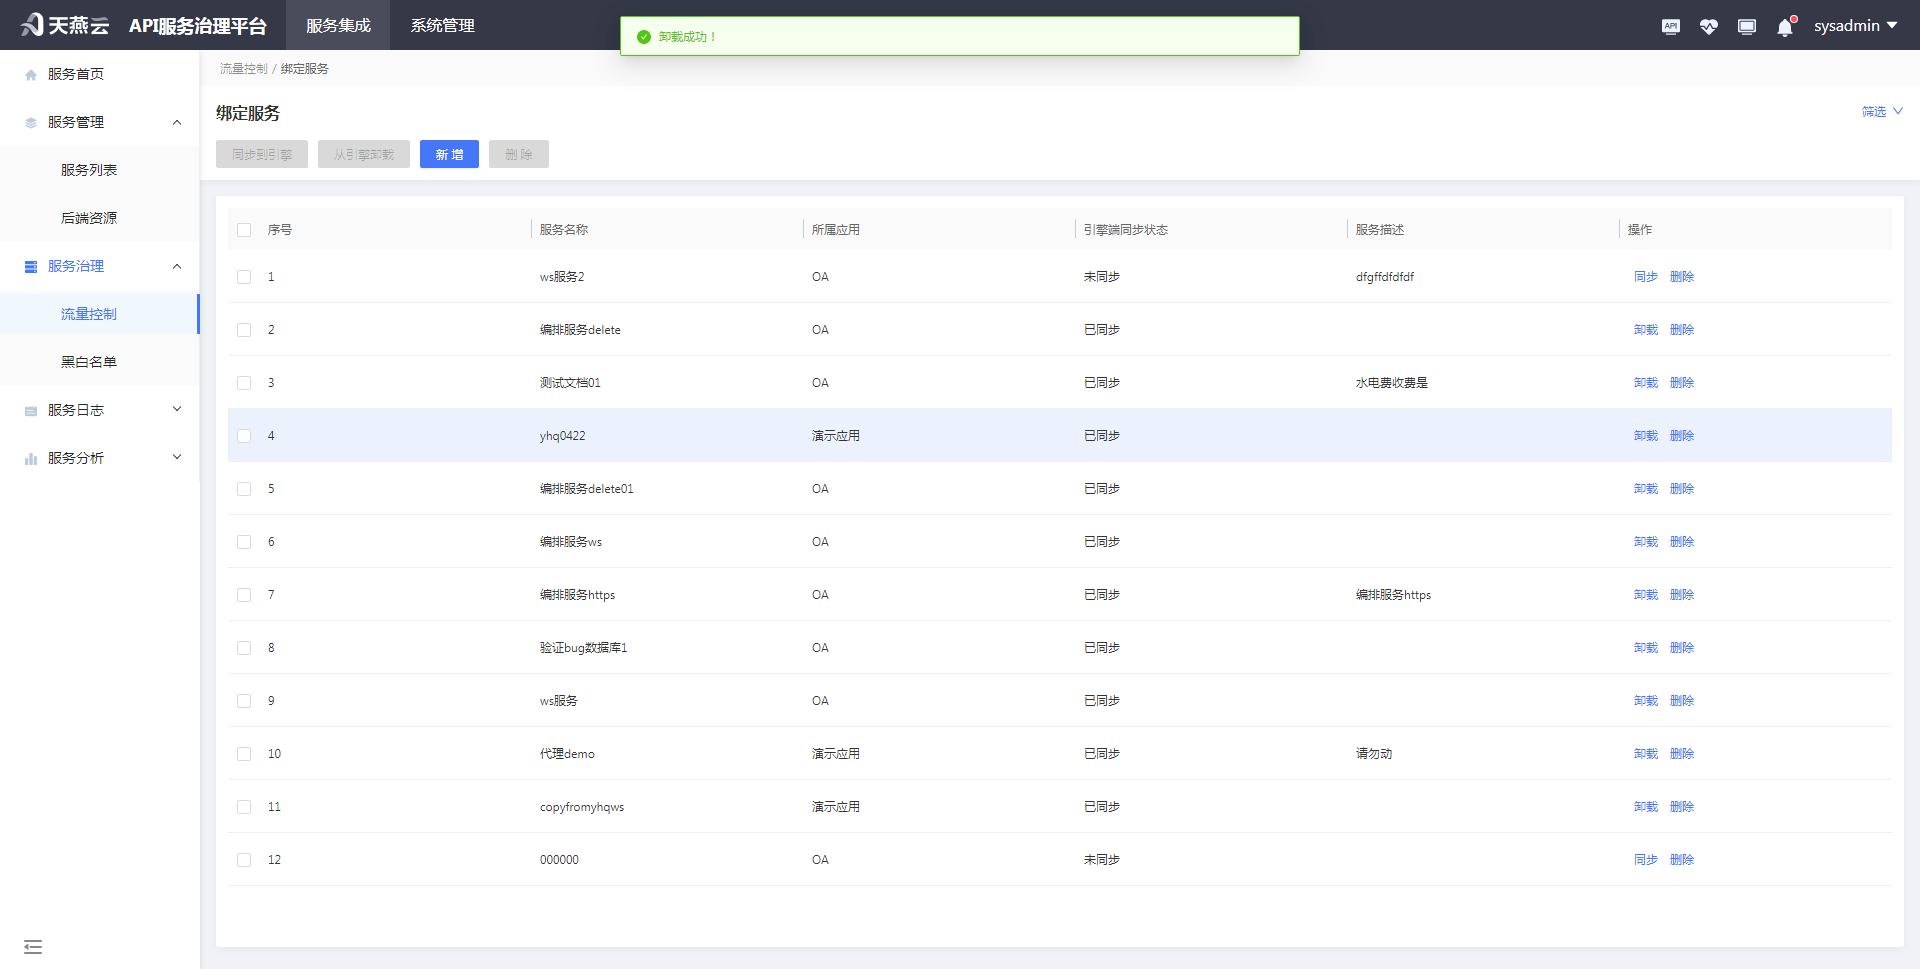Check the checkbox for 代理demo row
The image size is (1920, 969).
tap(243, 754)
